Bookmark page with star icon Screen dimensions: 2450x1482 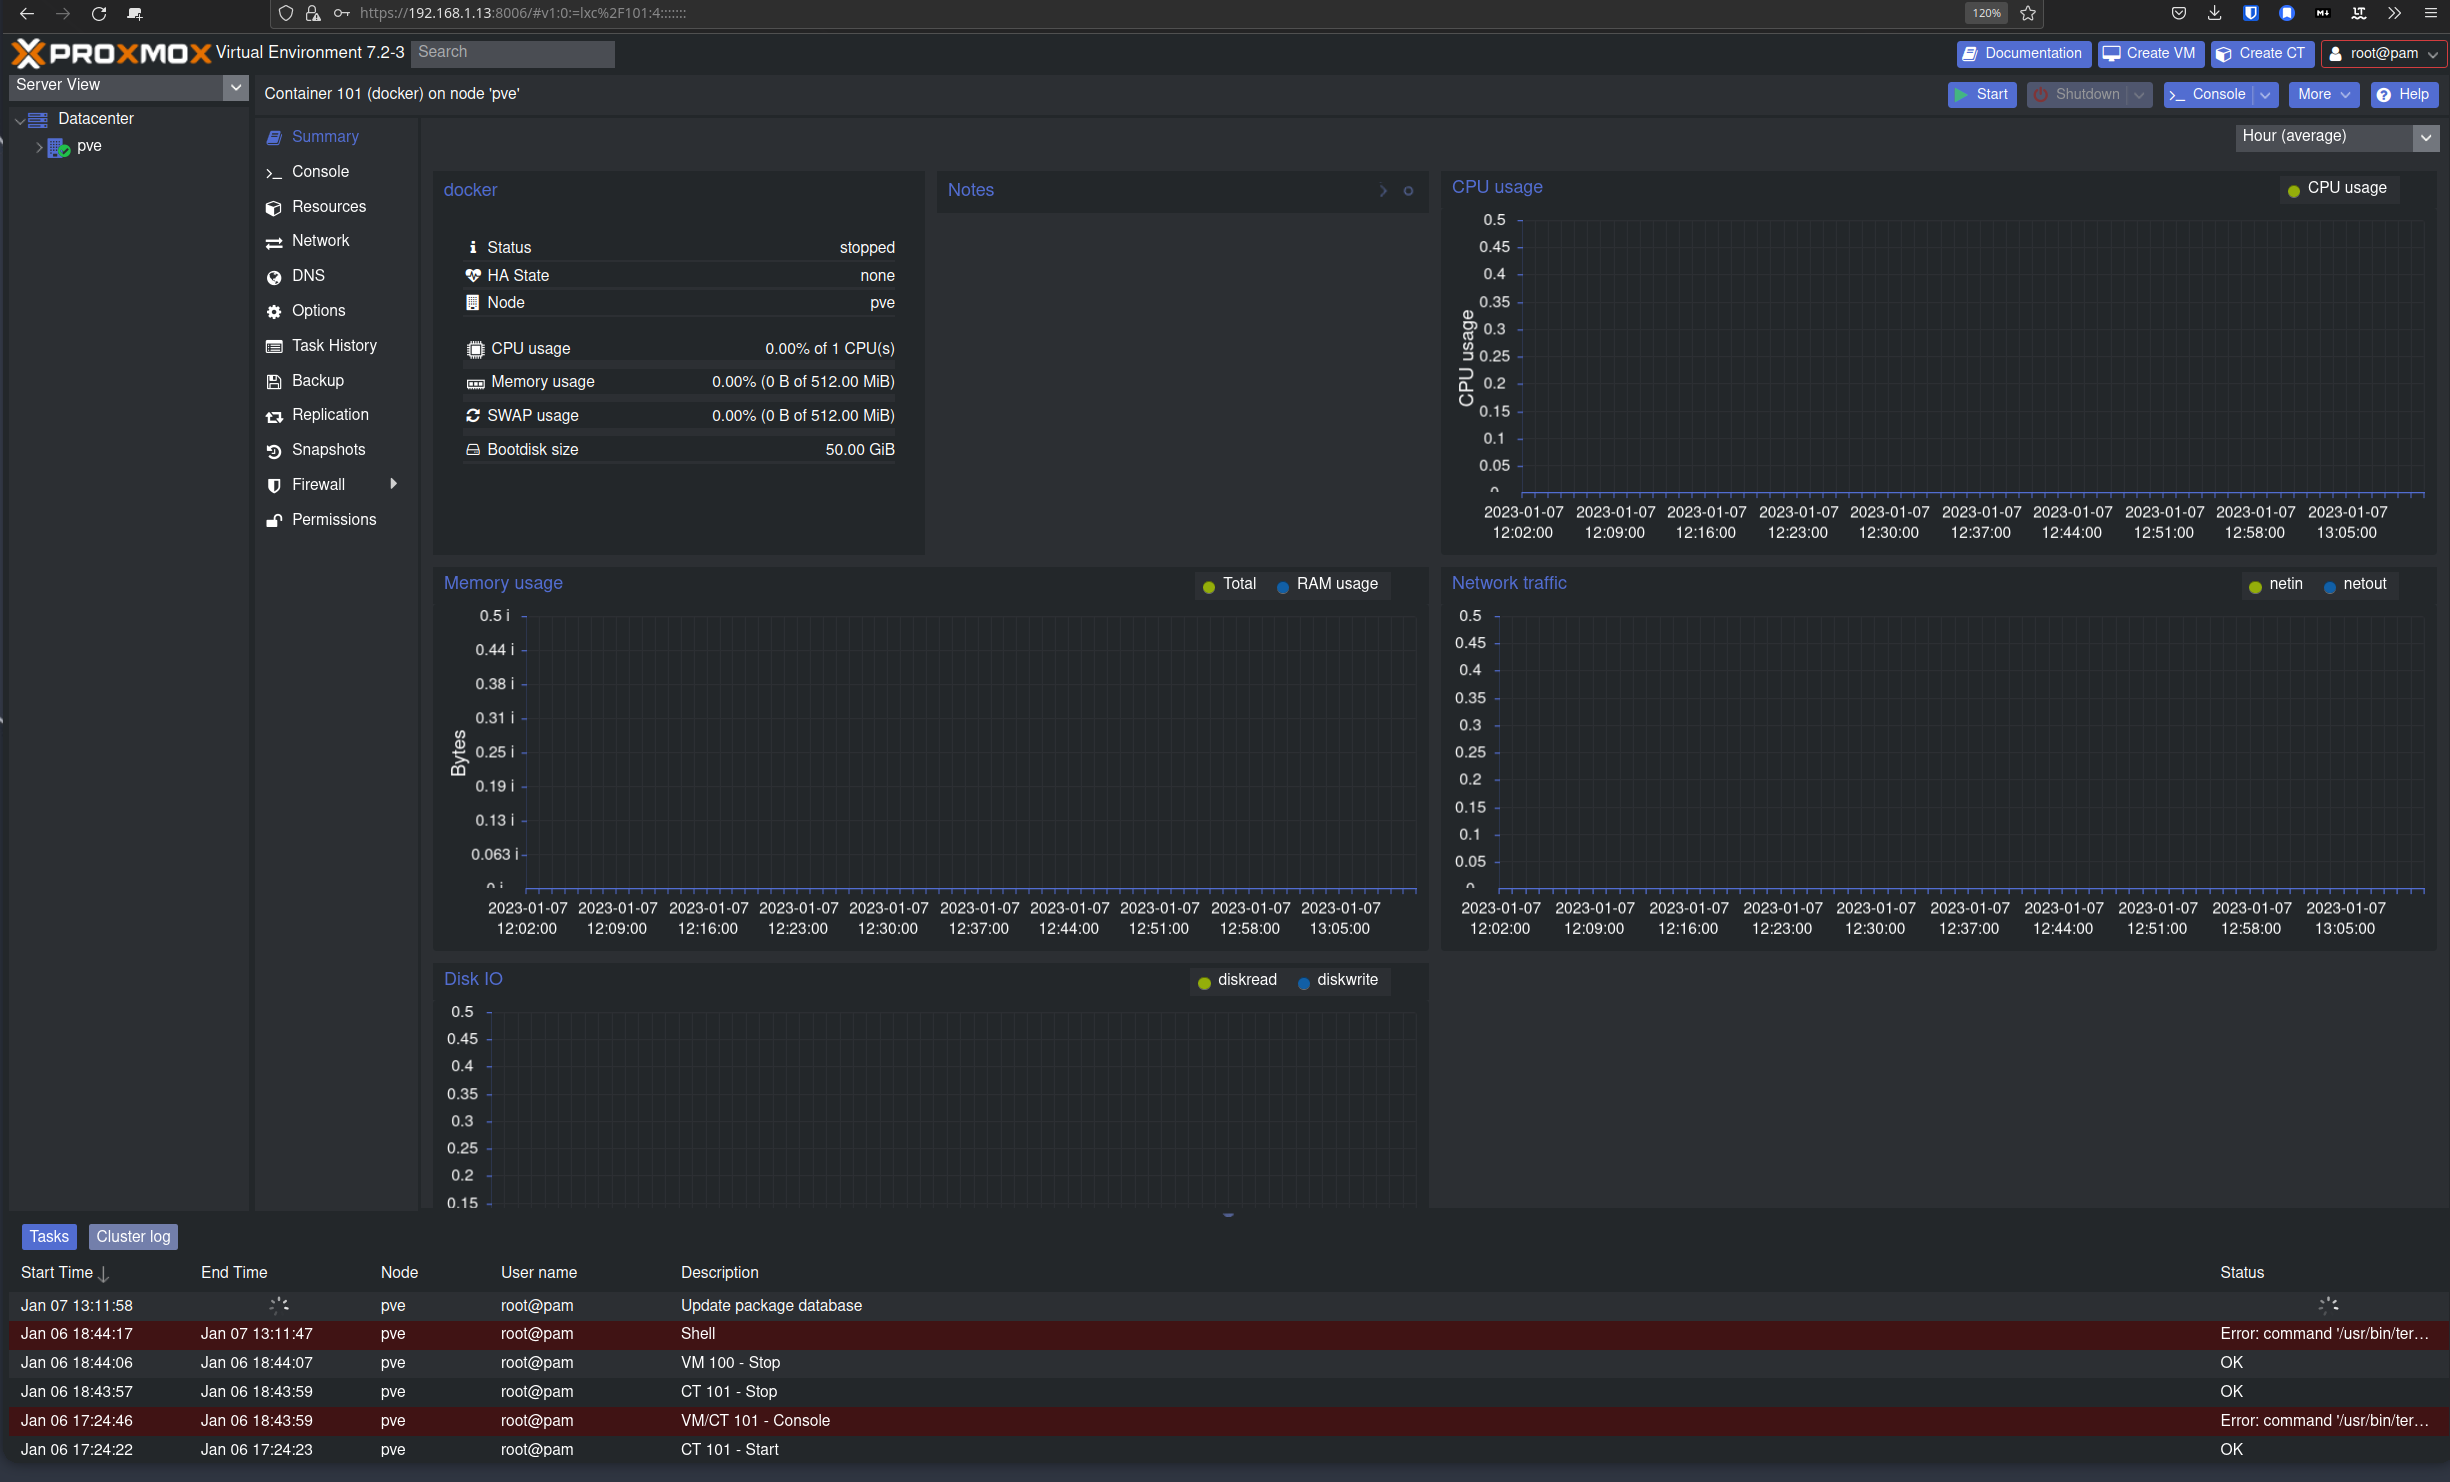(2028, 14)
